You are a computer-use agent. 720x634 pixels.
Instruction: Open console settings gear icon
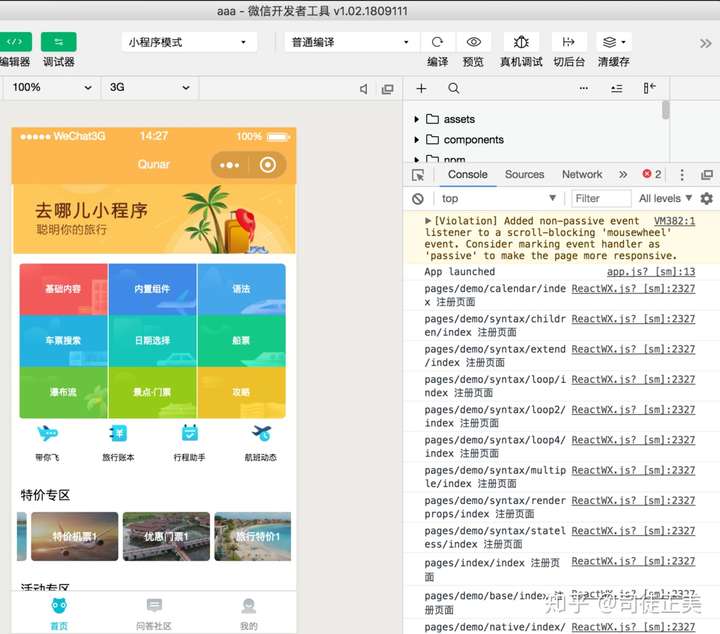[706, 198]
